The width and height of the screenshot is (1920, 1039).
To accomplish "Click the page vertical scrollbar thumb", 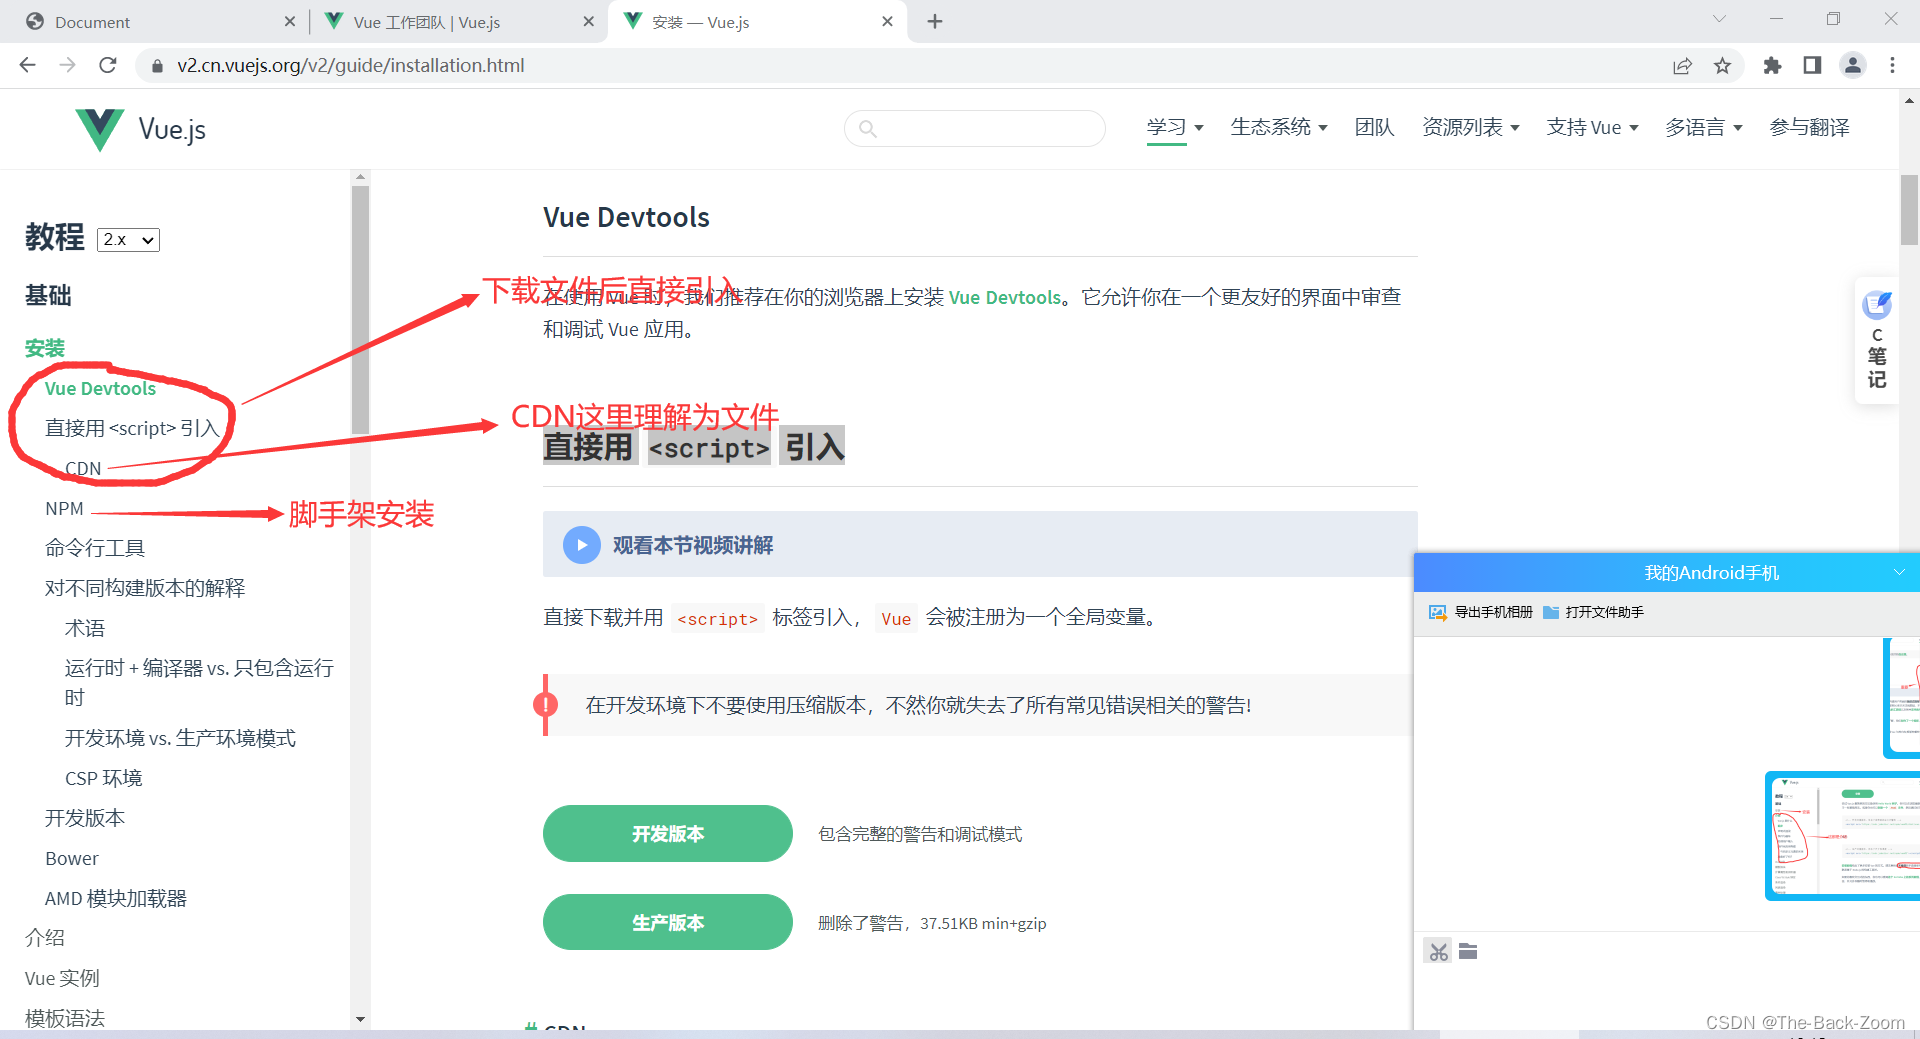I will (1909, 210).
